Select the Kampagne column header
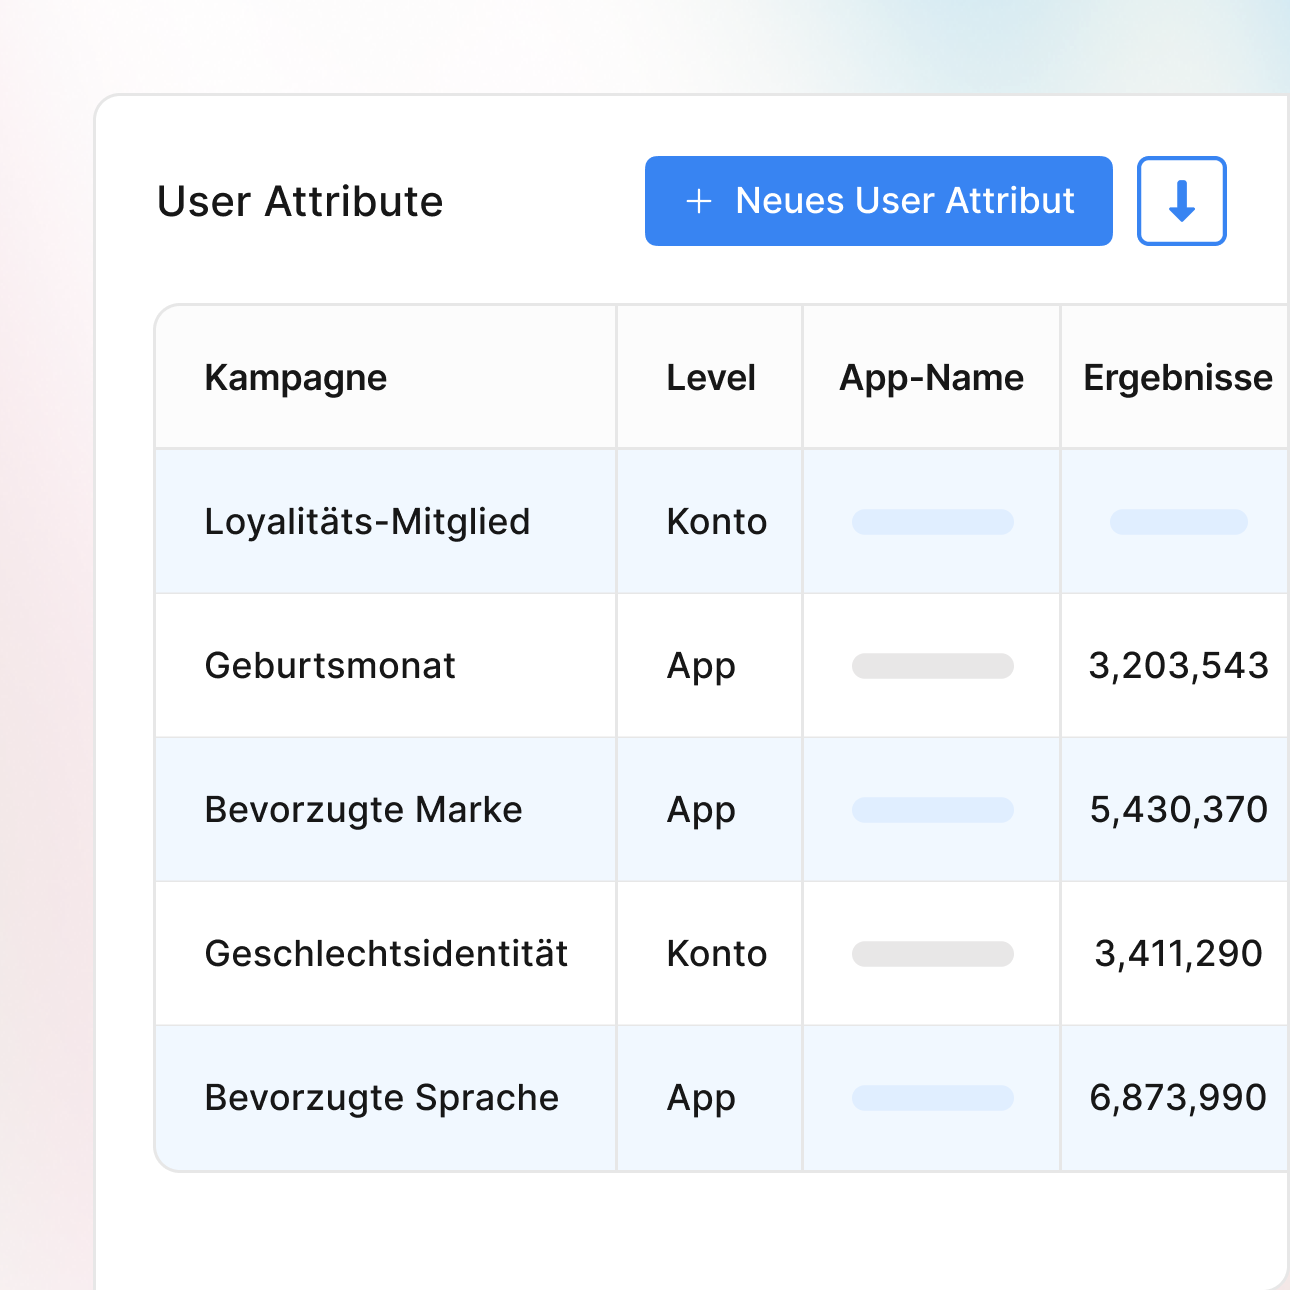This screenshot has height=1290, width=1290. click(x=295, y=378)
